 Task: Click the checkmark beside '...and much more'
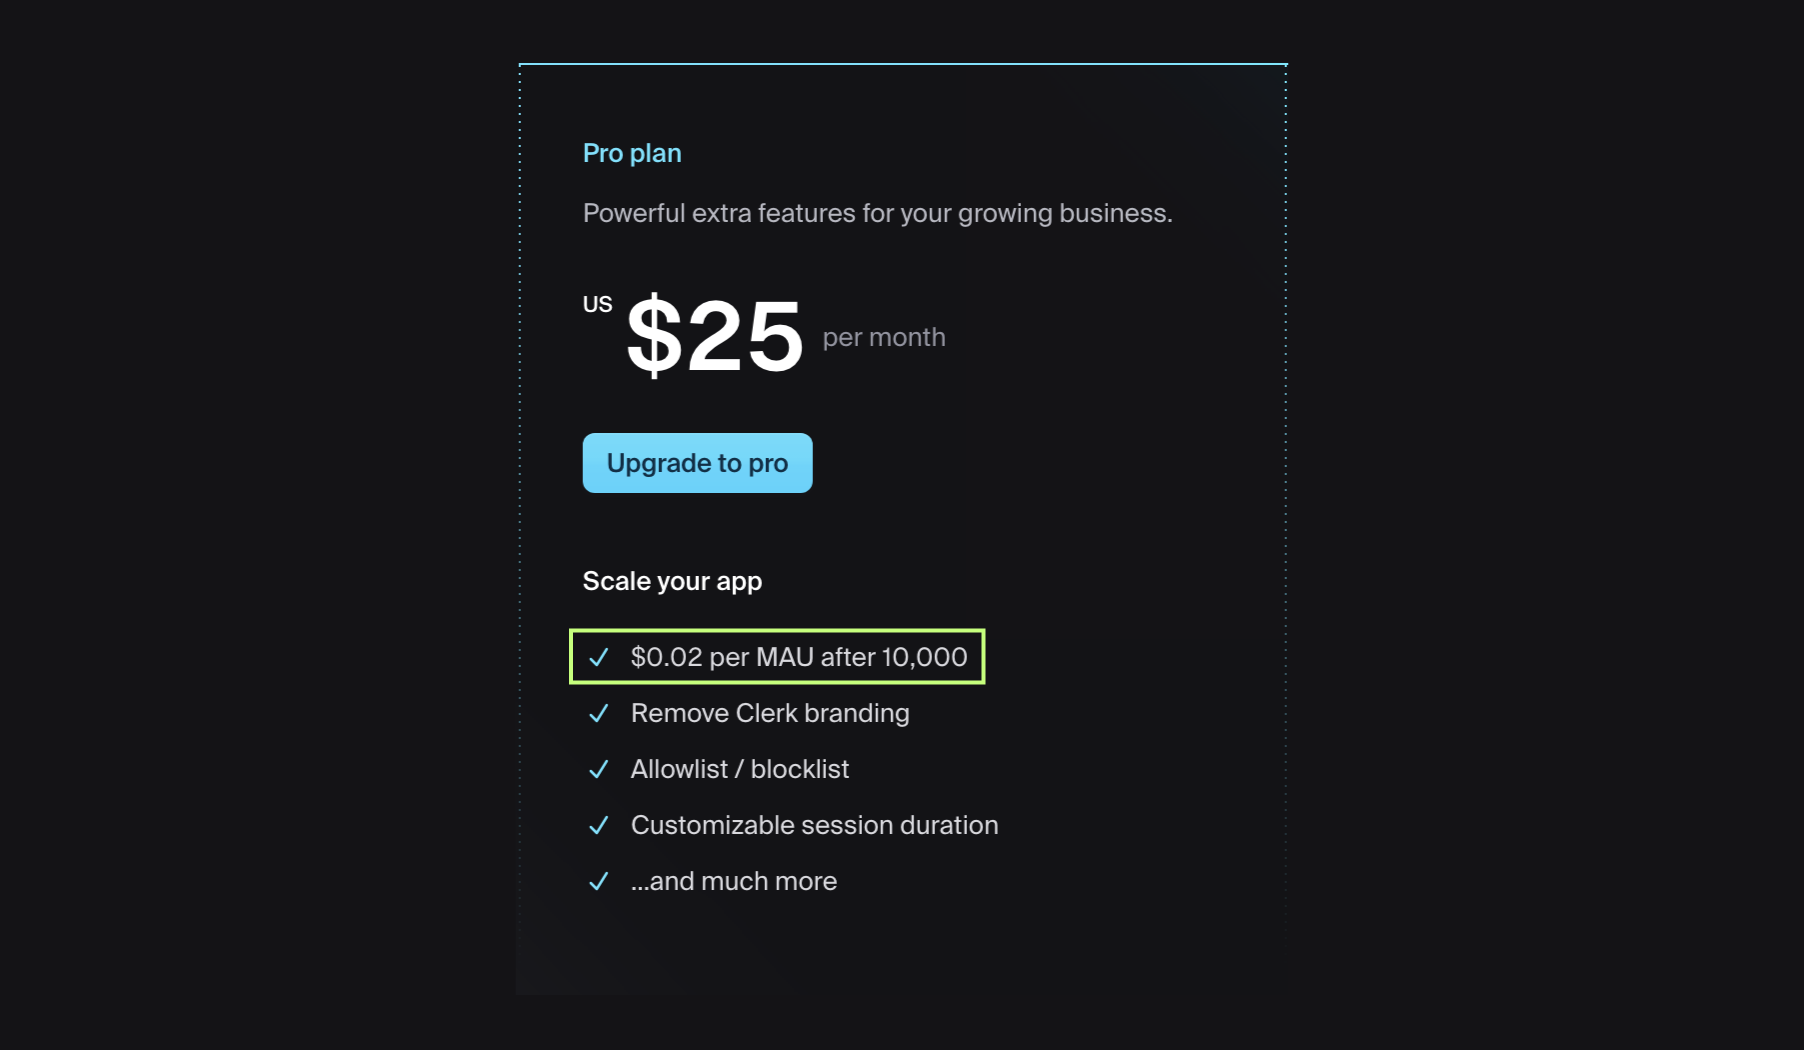click(x=598, y=881)
